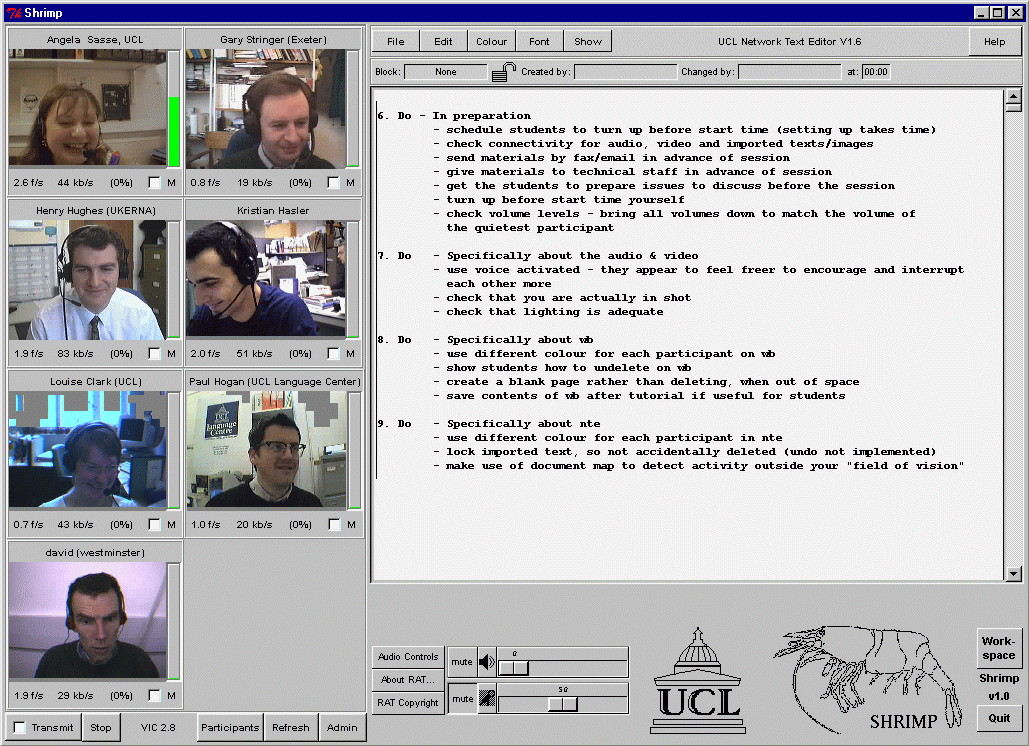Click the time field showing 00:00
This screenshot has height=746, width=1029.
pos(876,72)
